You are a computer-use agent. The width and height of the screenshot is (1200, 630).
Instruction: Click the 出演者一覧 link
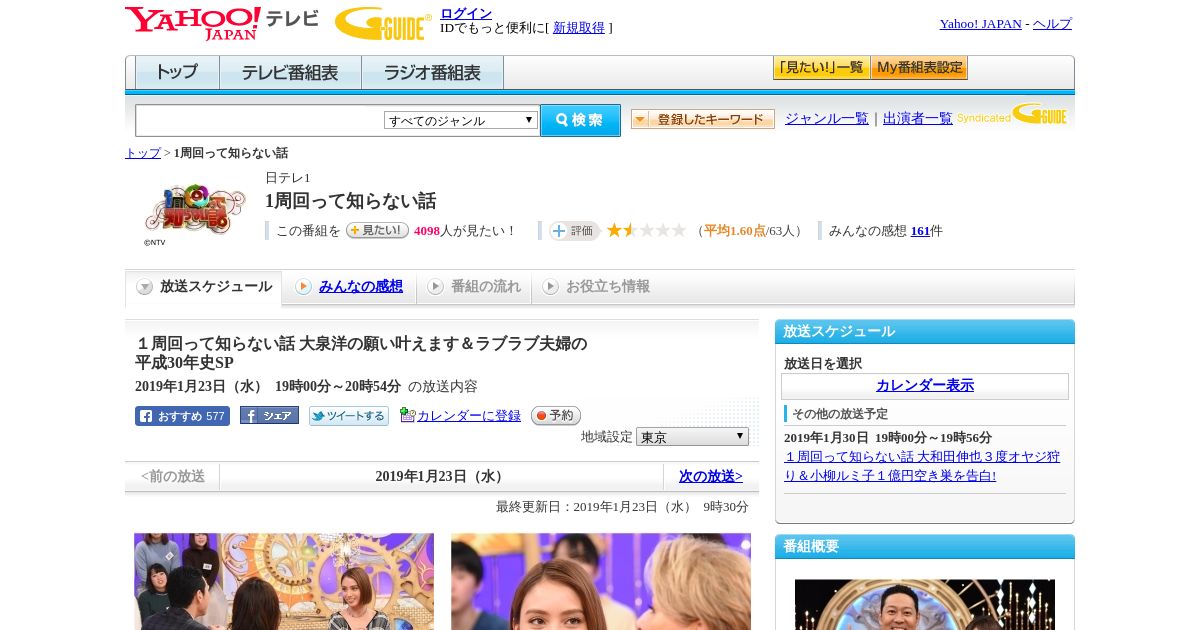918,119
